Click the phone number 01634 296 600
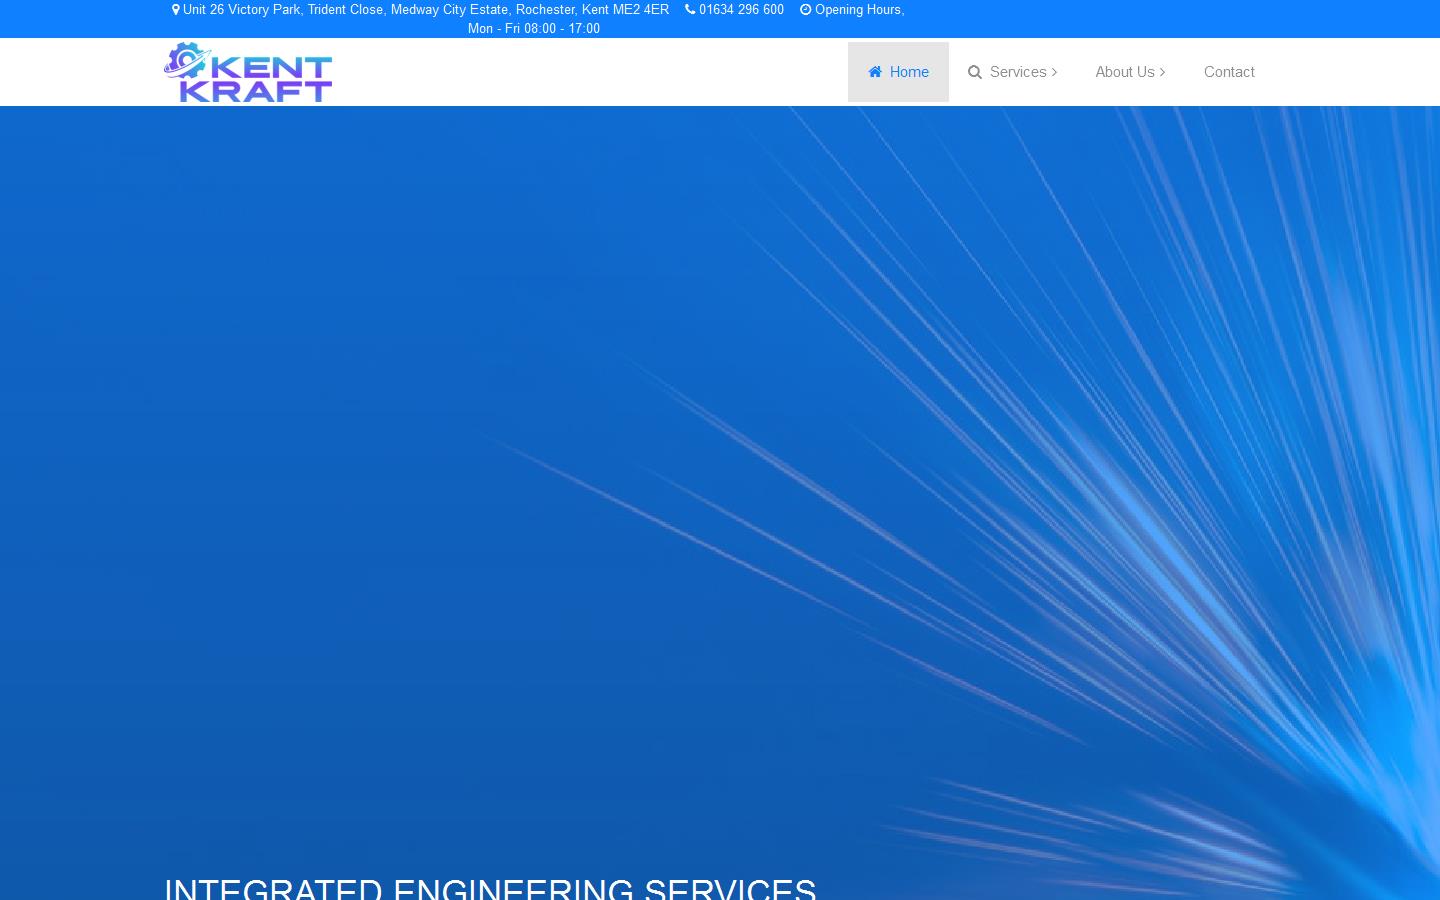 (x=741, y=10)
